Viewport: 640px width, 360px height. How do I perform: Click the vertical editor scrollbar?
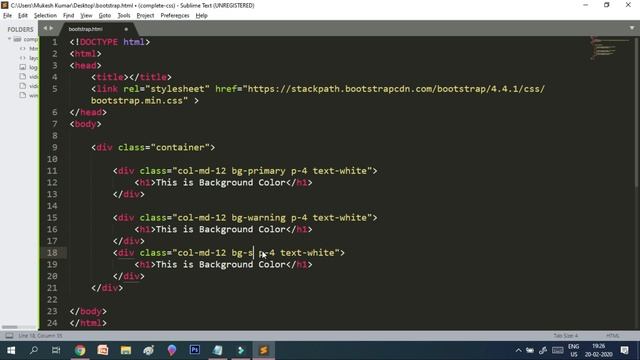(637, 112)
